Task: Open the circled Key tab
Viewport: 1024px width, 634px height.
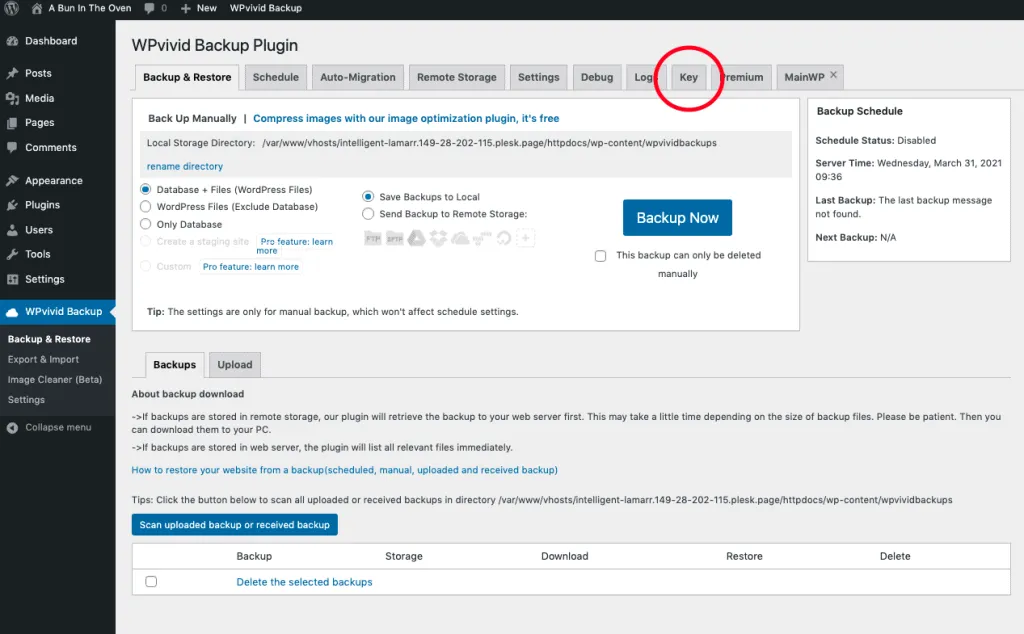Action: [x=689, y=77]
